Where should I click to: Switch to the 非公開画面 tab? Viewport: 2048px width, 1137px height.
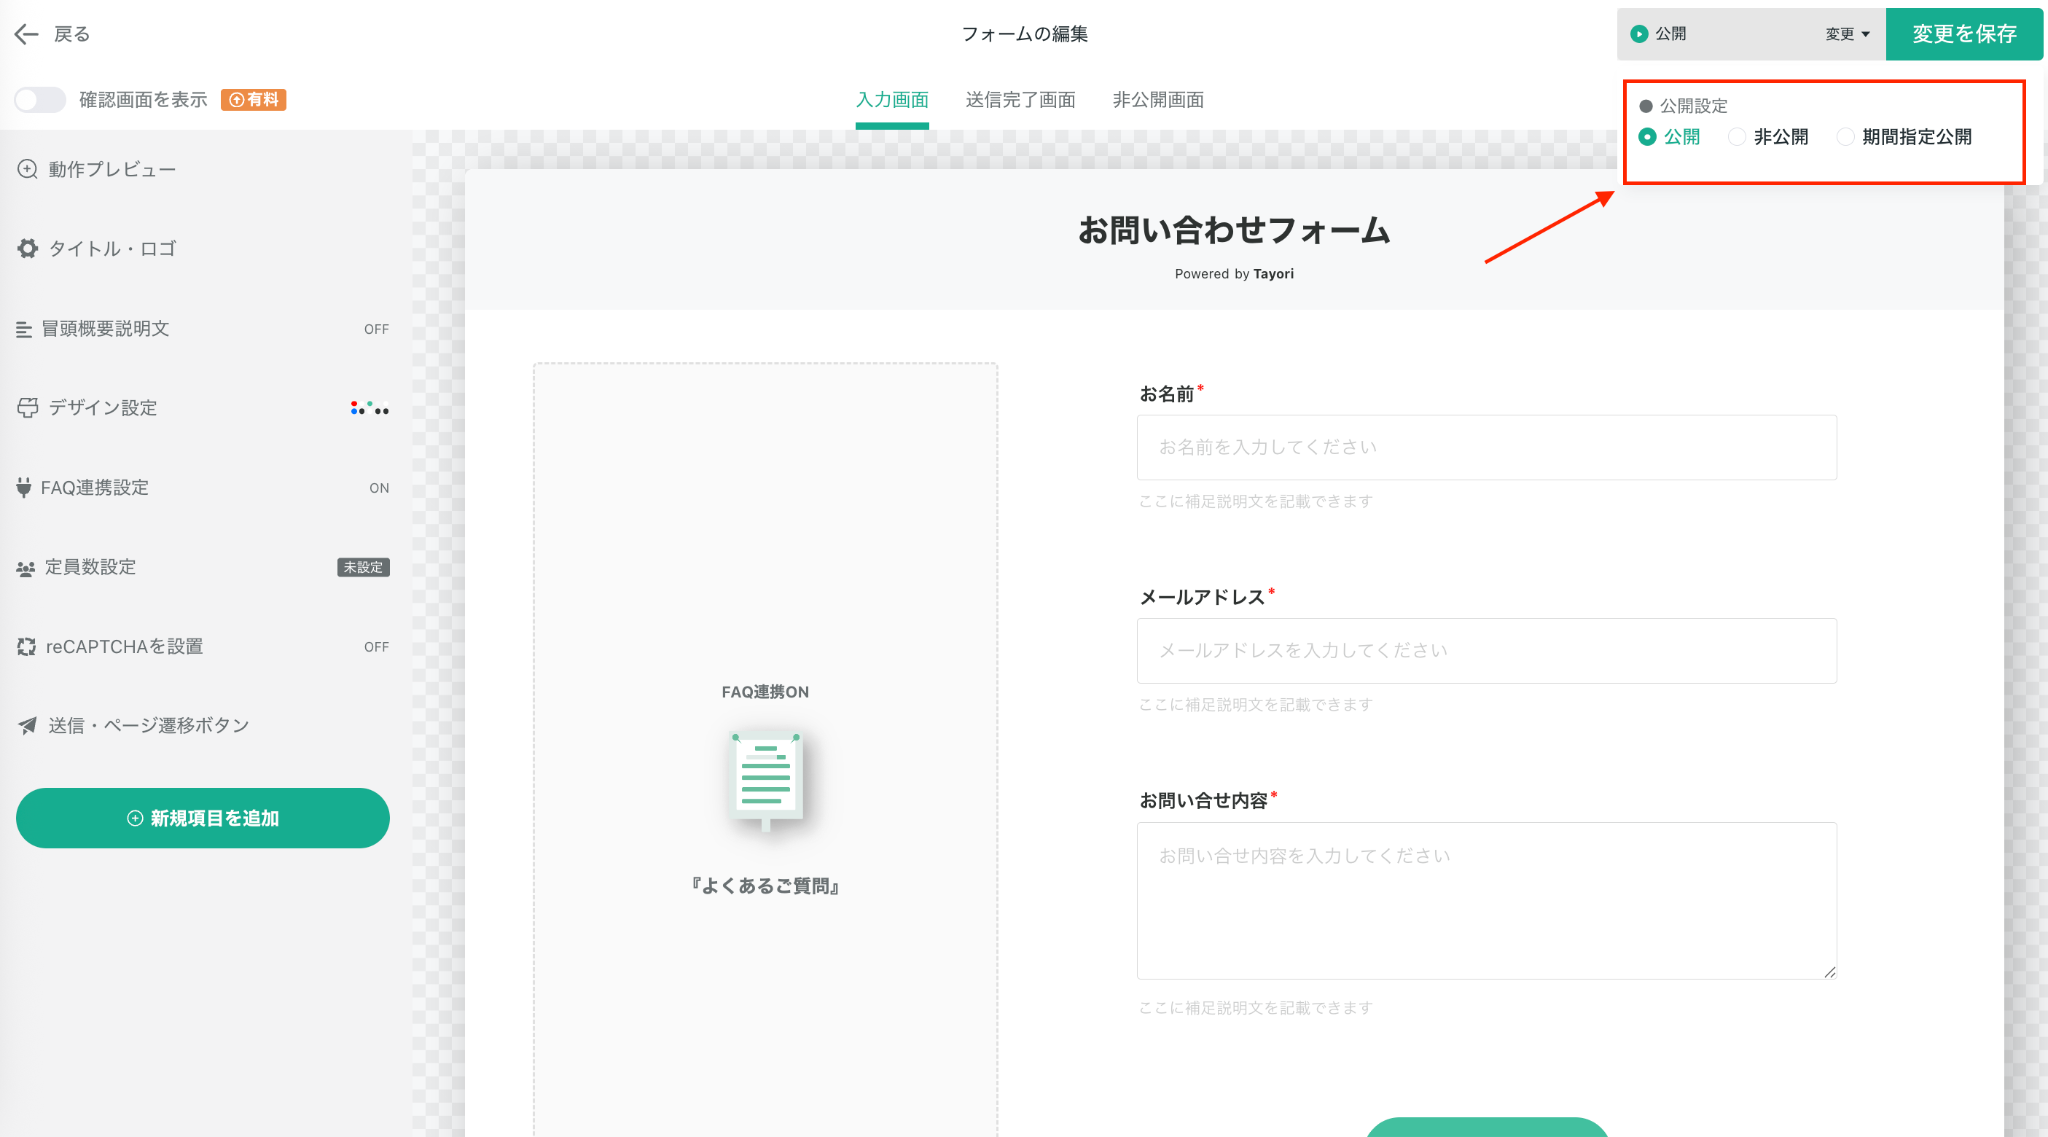(1158, 100)
